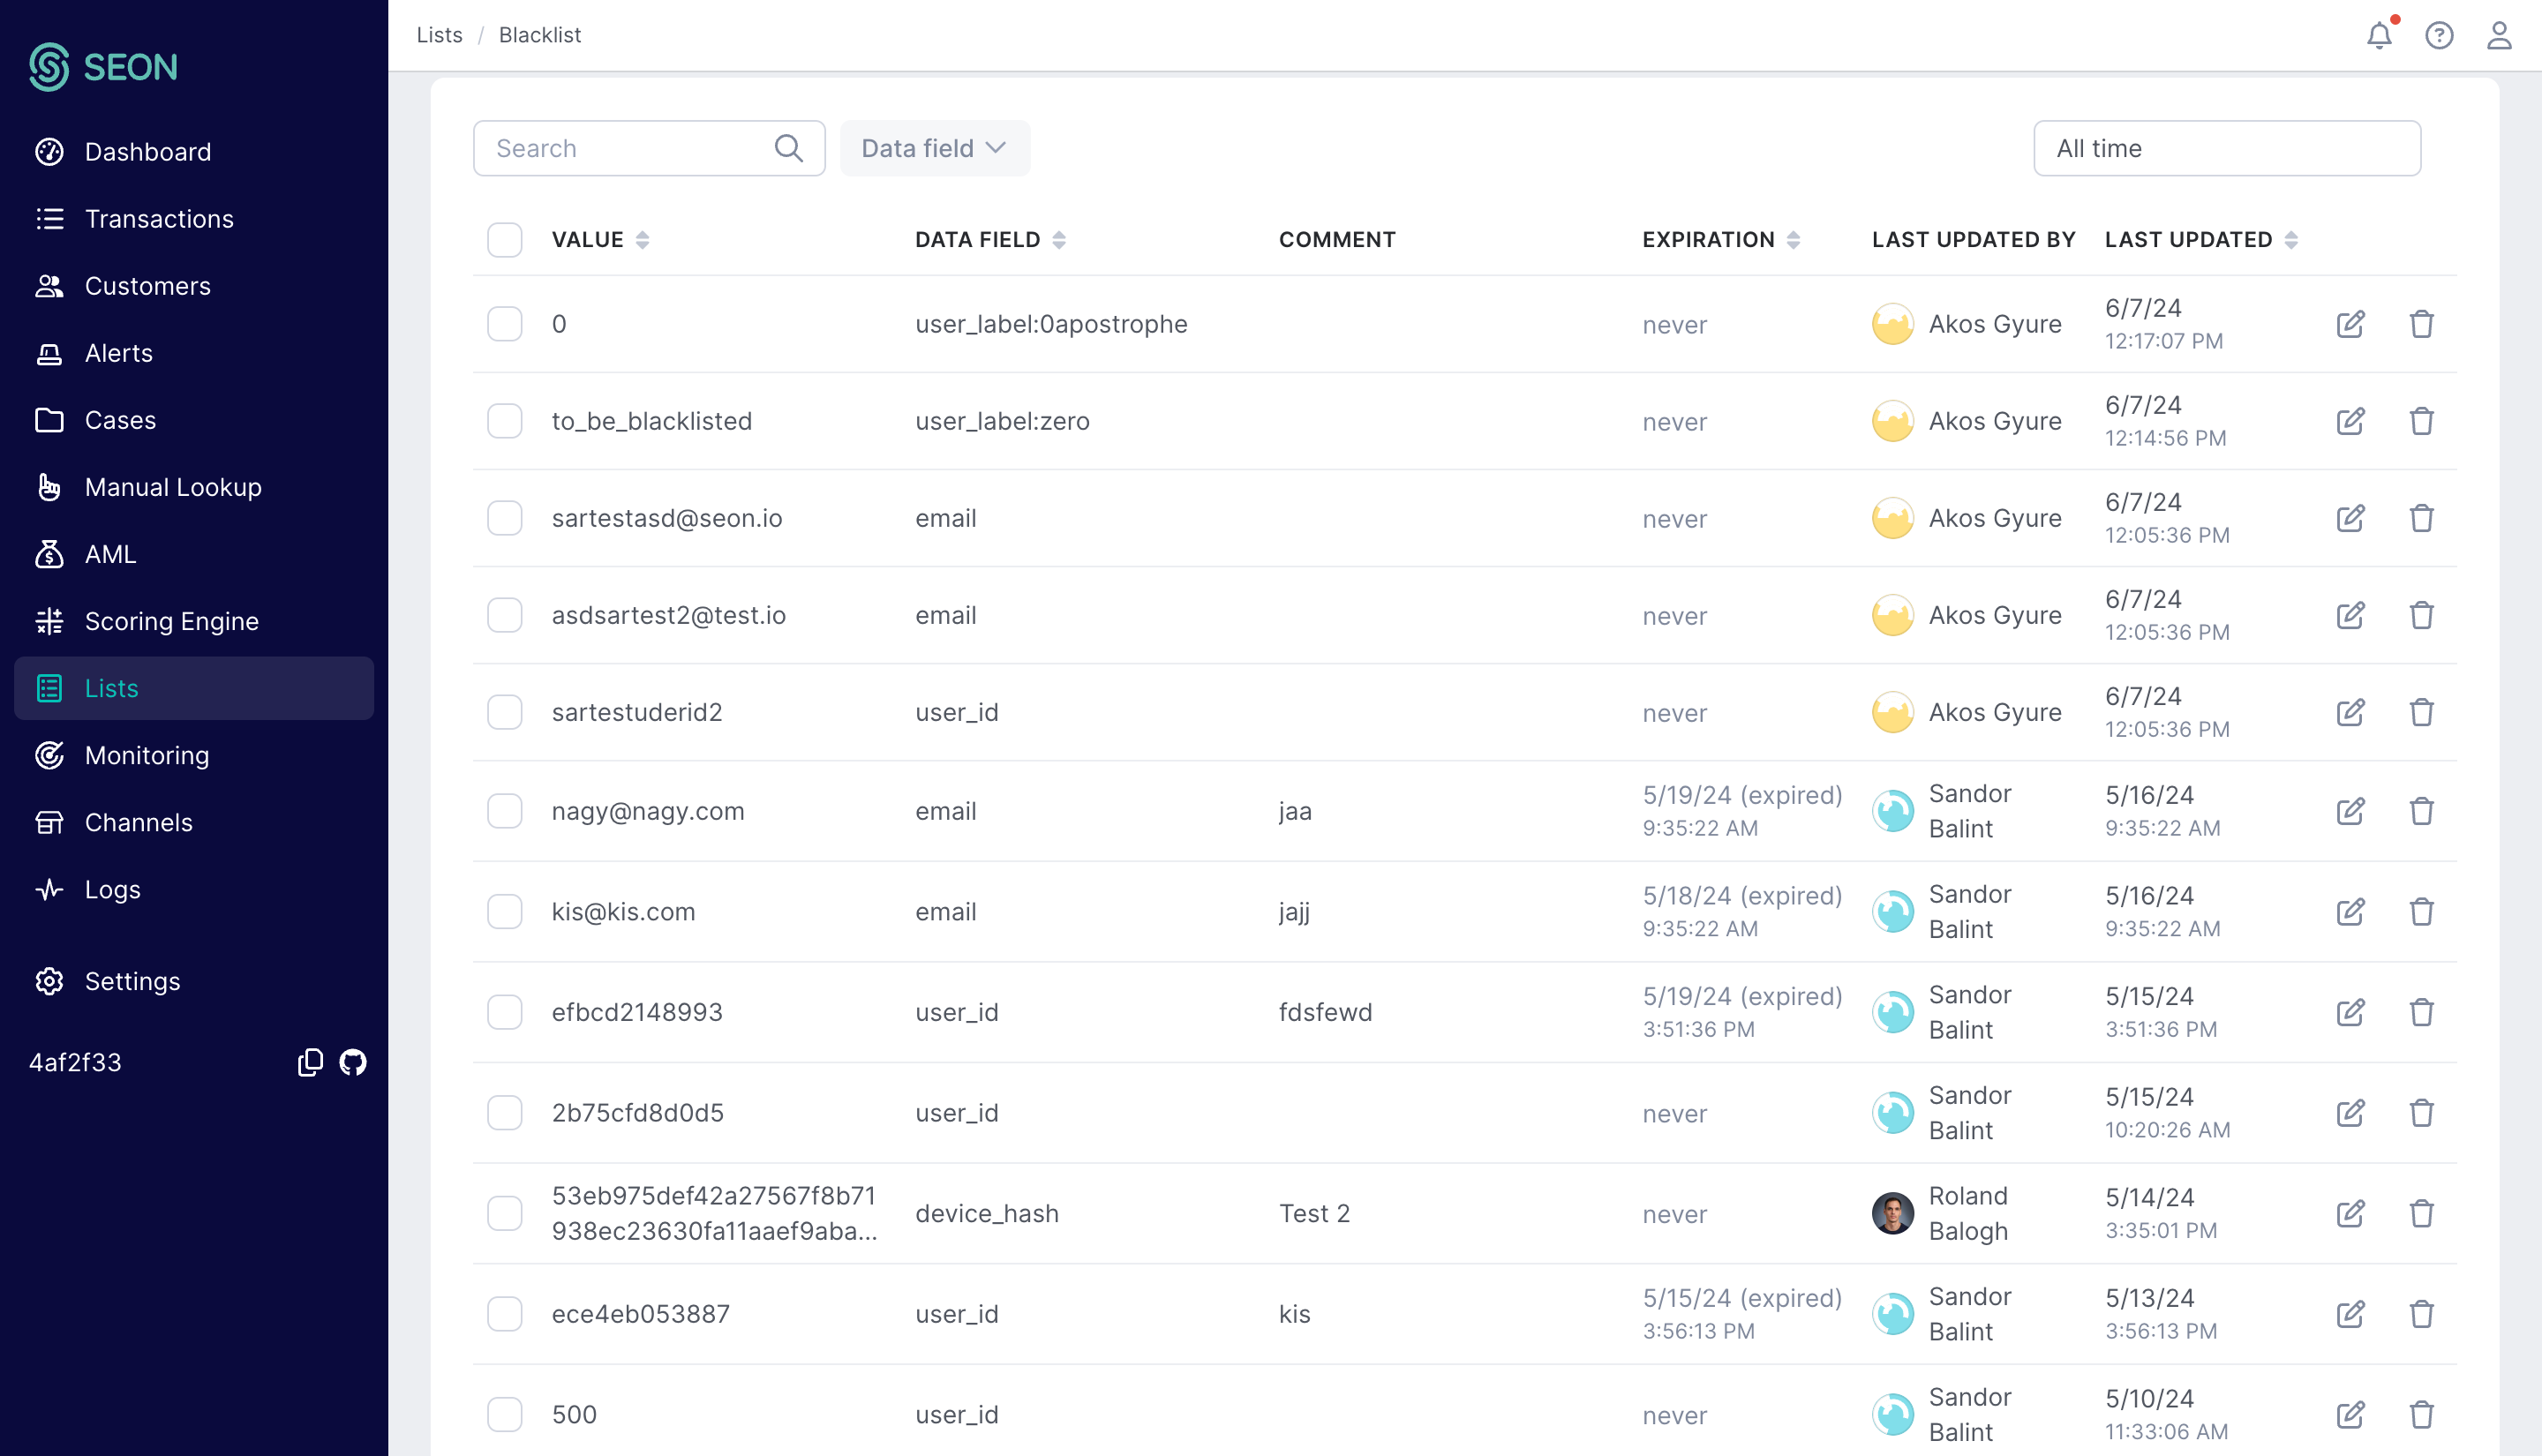Open the notifications bell
The width and height of the screenshot is (2542, 1456).
coord(2379,35)
